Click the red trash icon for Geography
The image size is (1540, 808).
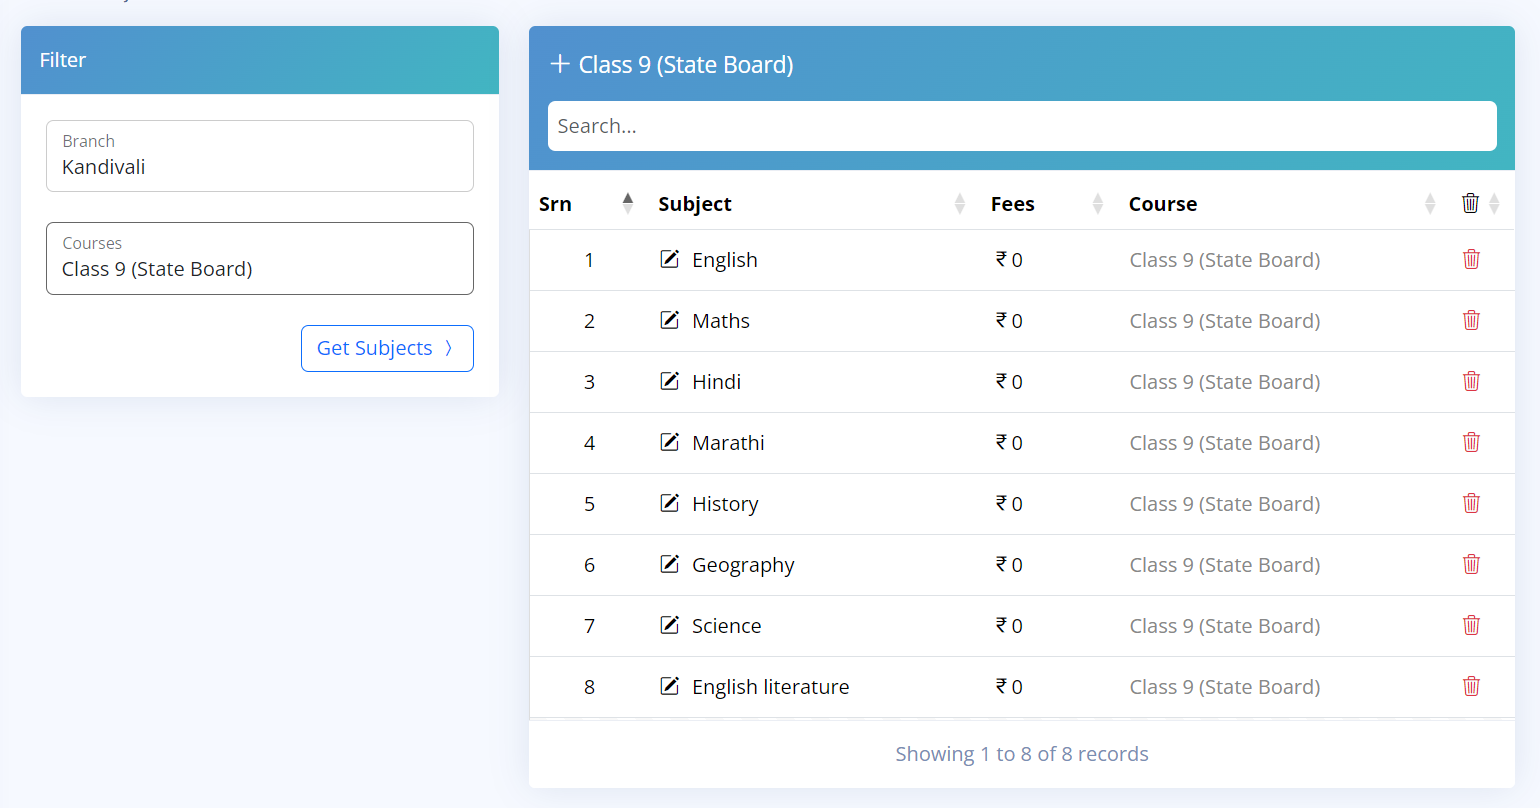coord(1471,564)
